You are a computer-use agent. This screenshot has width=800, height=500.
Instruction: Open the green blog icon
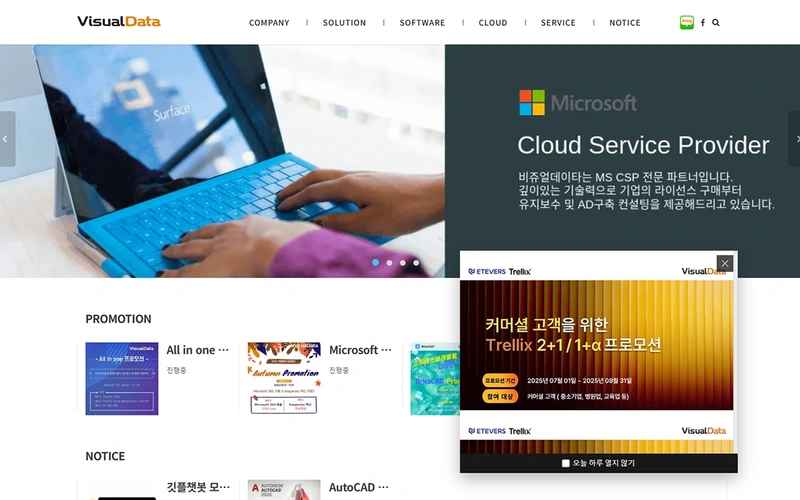click(x=687, y=22)
